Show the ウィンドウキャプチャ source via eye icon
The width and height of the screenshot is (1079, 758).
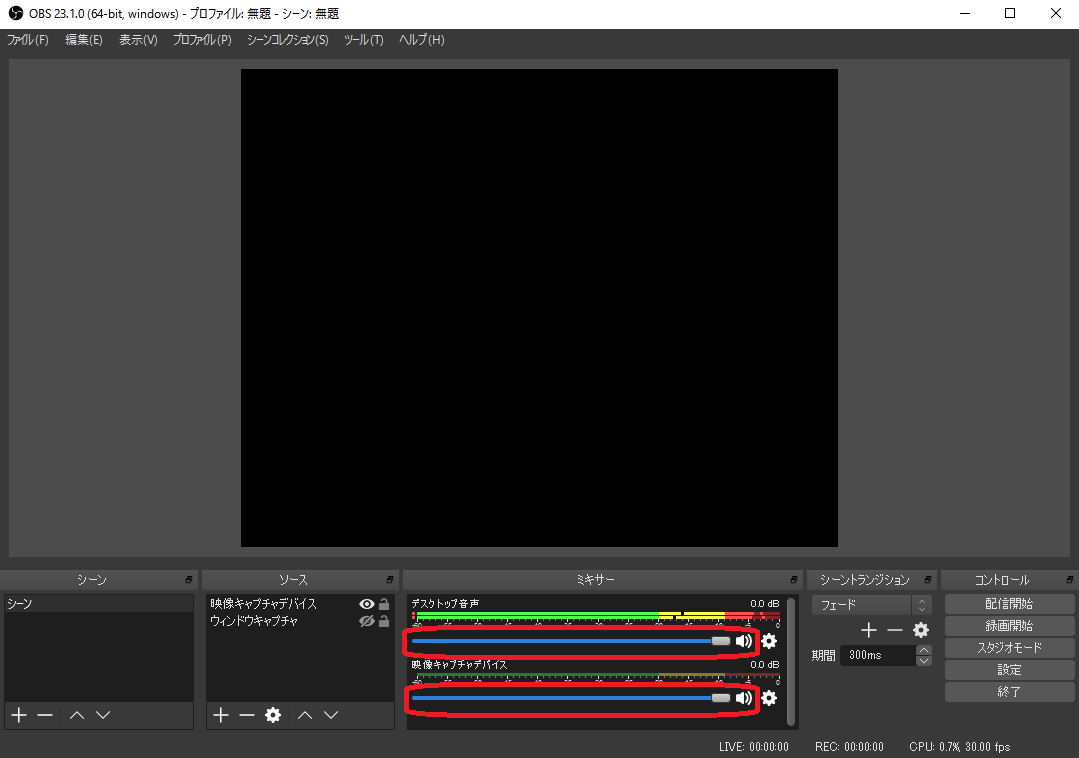[x=366, y=621]
